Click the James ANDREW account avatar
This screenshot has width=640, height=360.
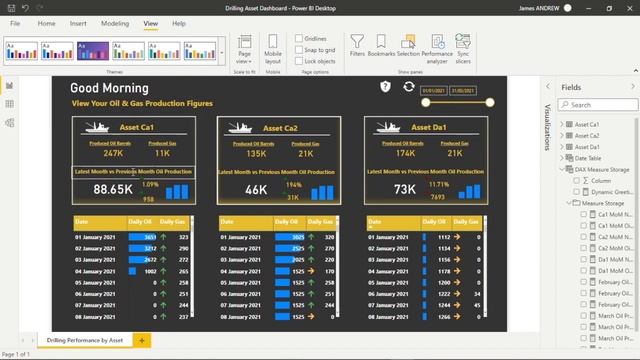[568, 8]
